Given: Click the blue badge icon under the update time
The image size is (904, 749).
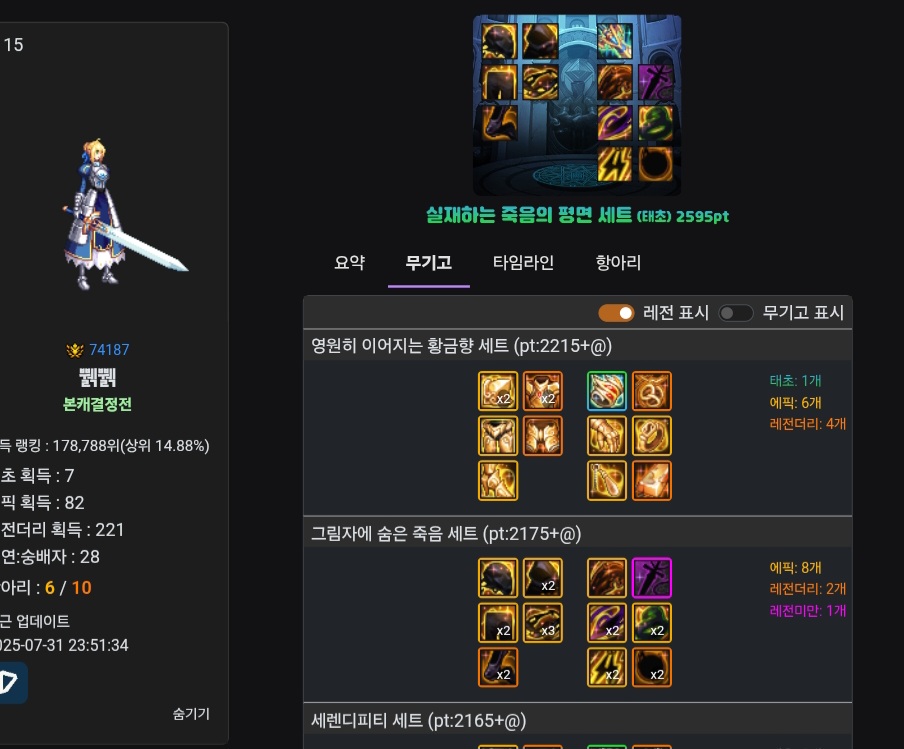Looking at the screenshot, I should point(10,682).
